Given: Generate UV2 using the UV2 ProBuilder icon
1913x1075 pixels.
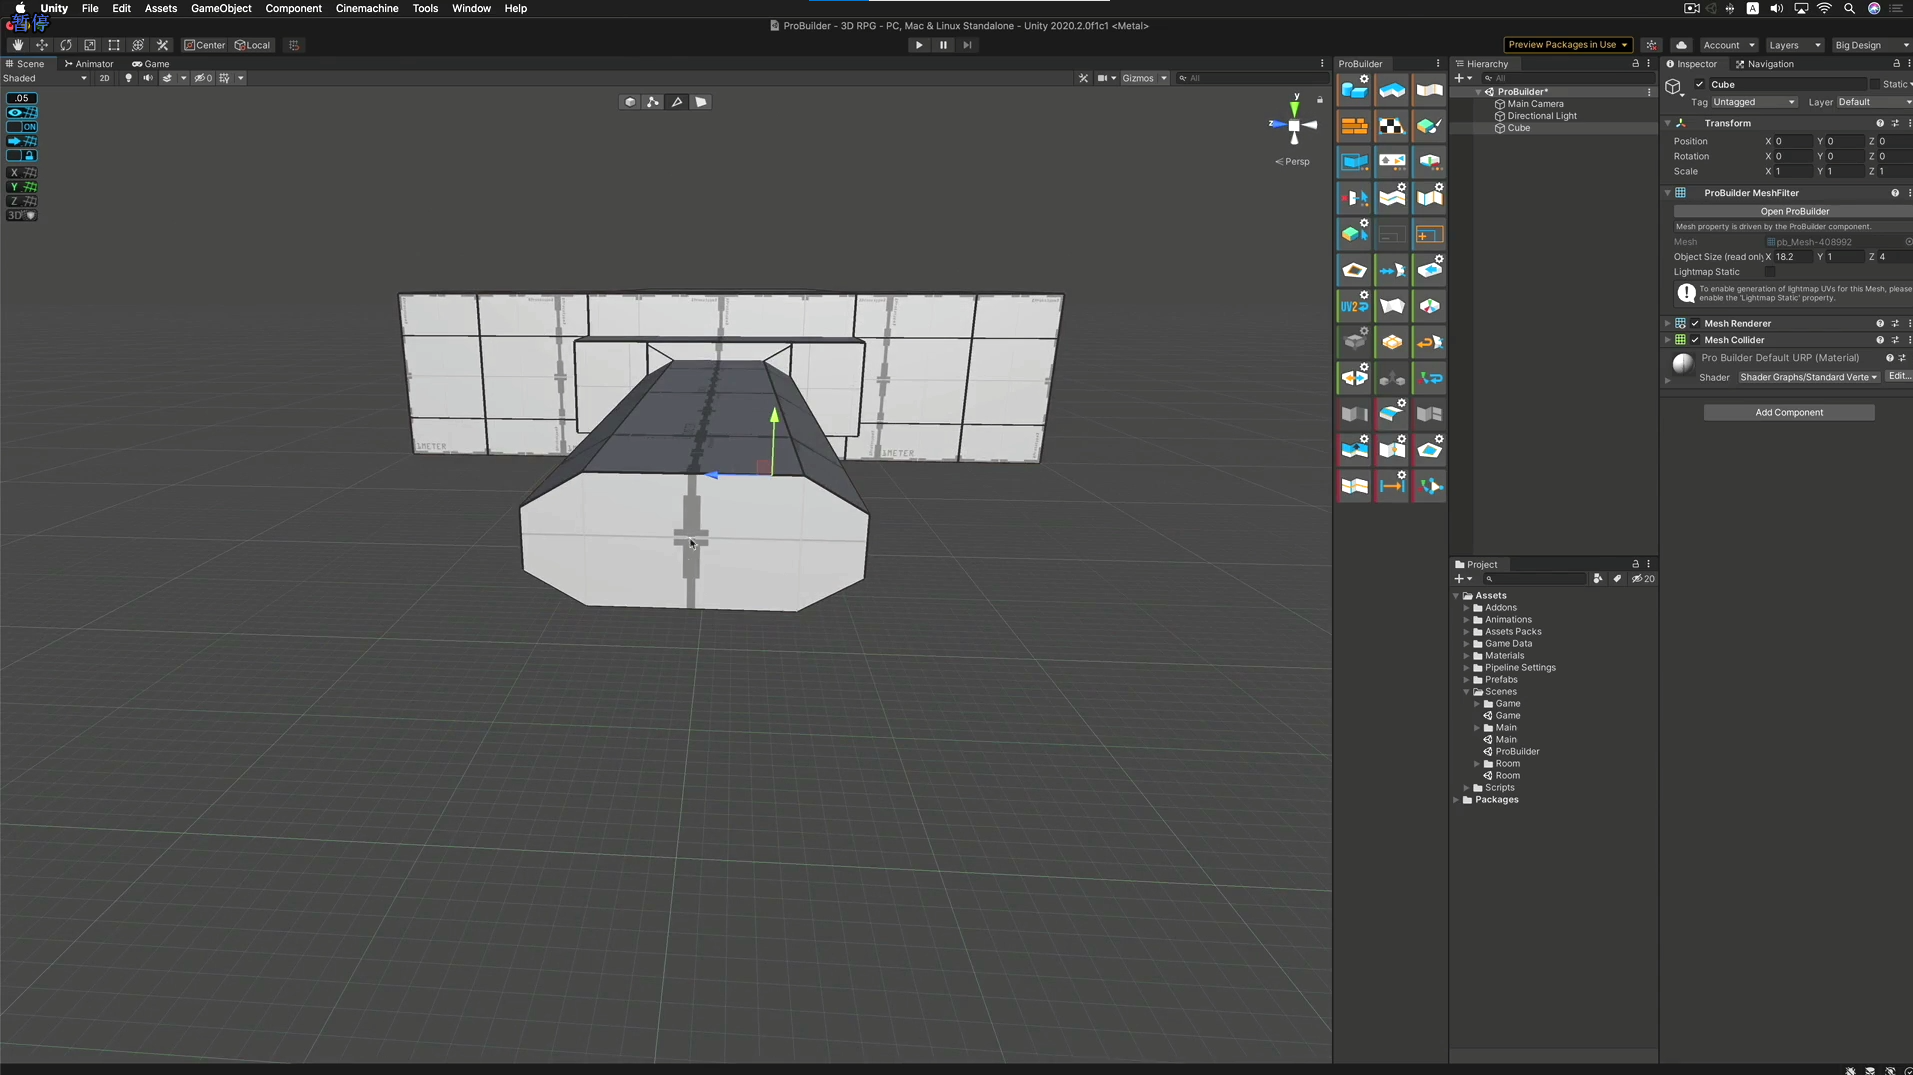Looking at the screenshot, I should pyautogui.click(x=1355, y=305).
